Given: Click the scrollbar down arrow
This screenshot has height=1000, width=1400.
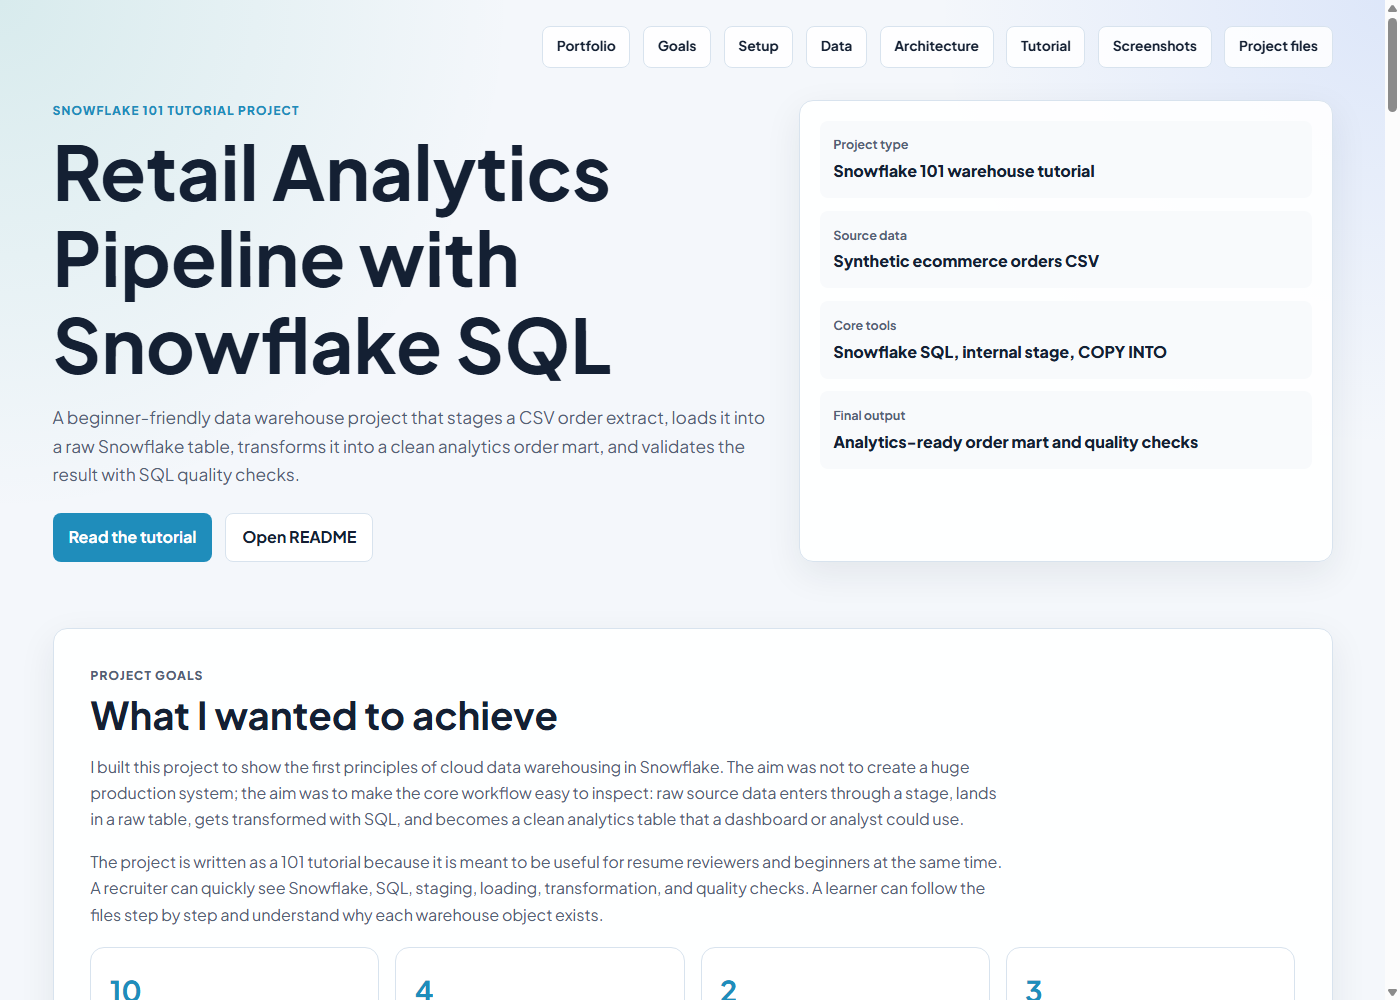Looking at the screenshot, I should [x=1392, y=993].
